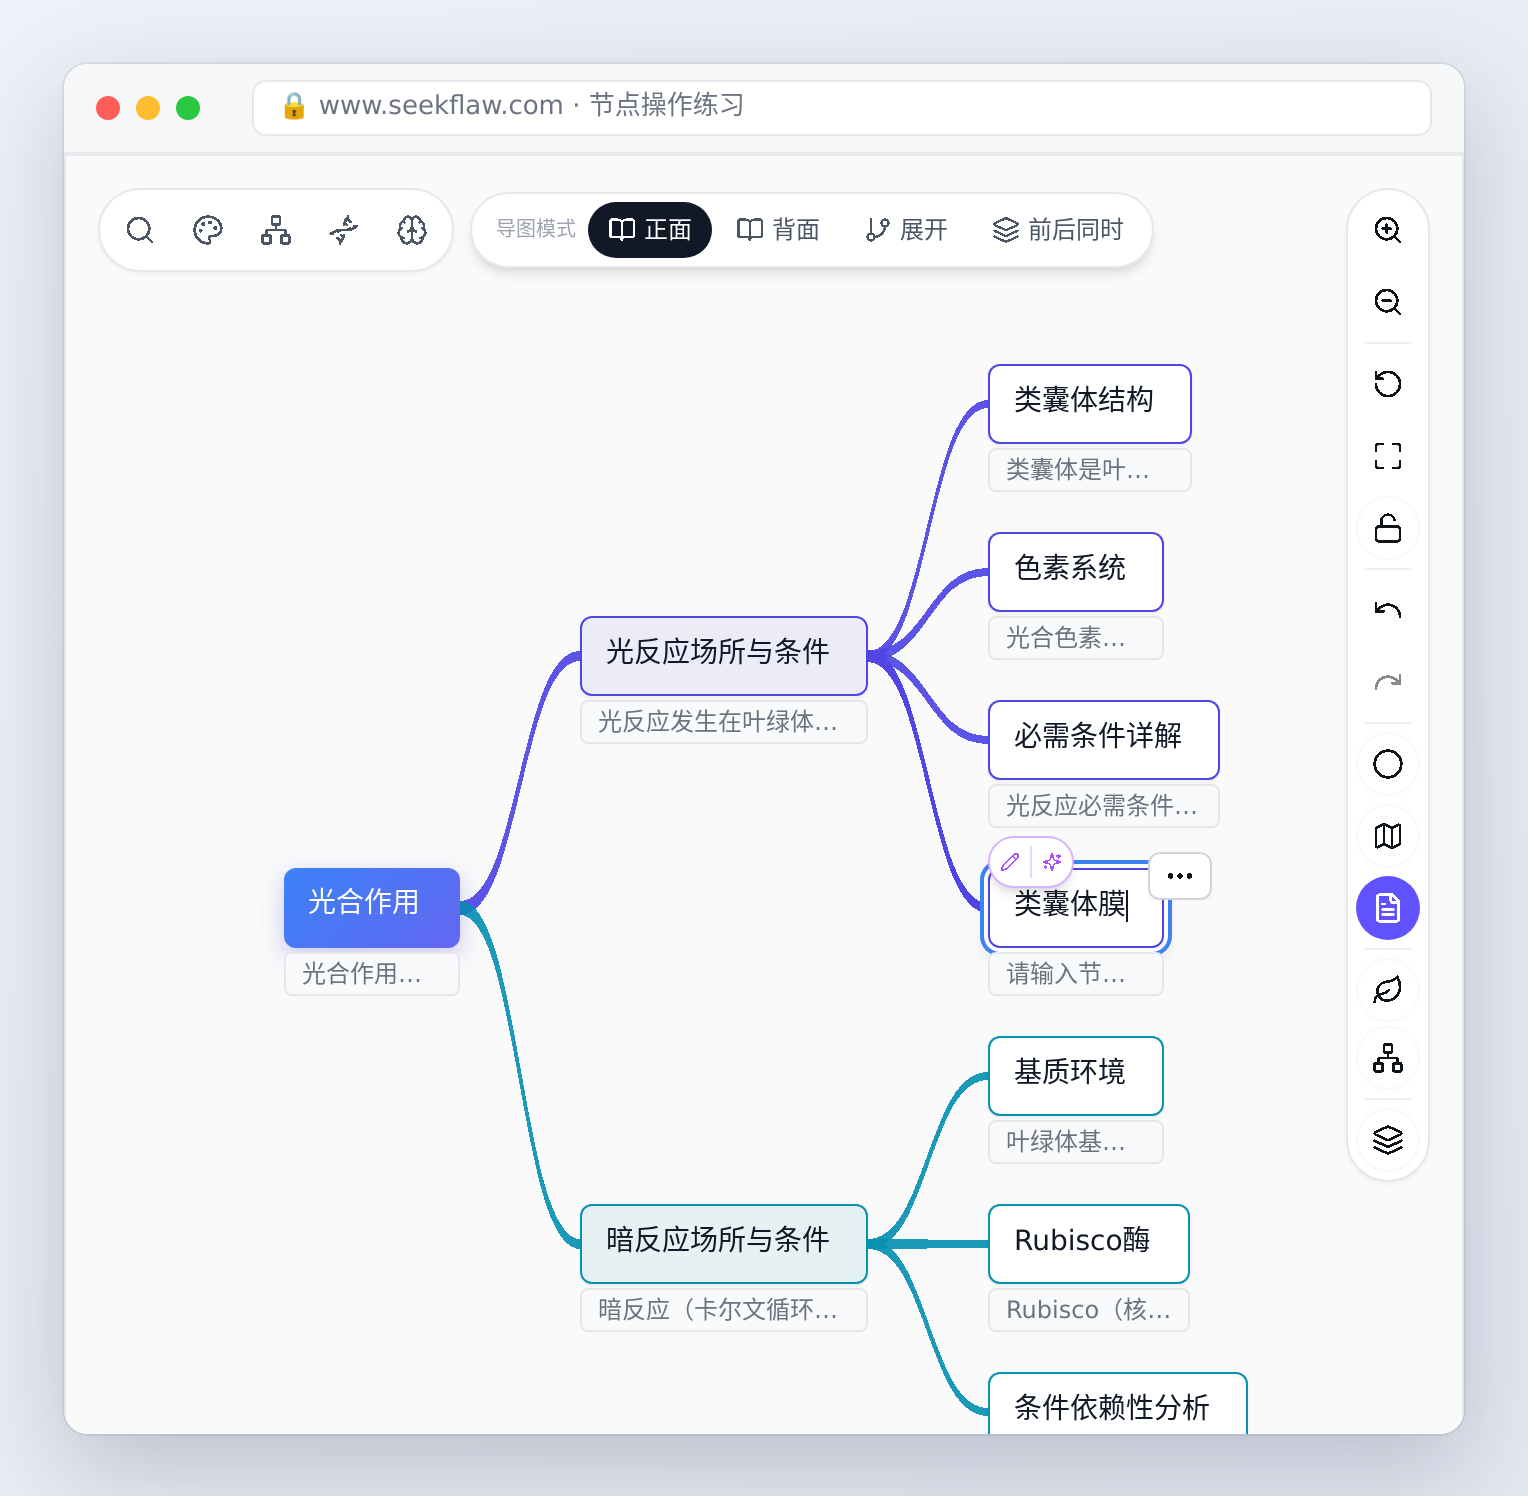This screenshot has height=1496, width=1528.
Task: Redo the last undone action
Action: point(1388,682)
